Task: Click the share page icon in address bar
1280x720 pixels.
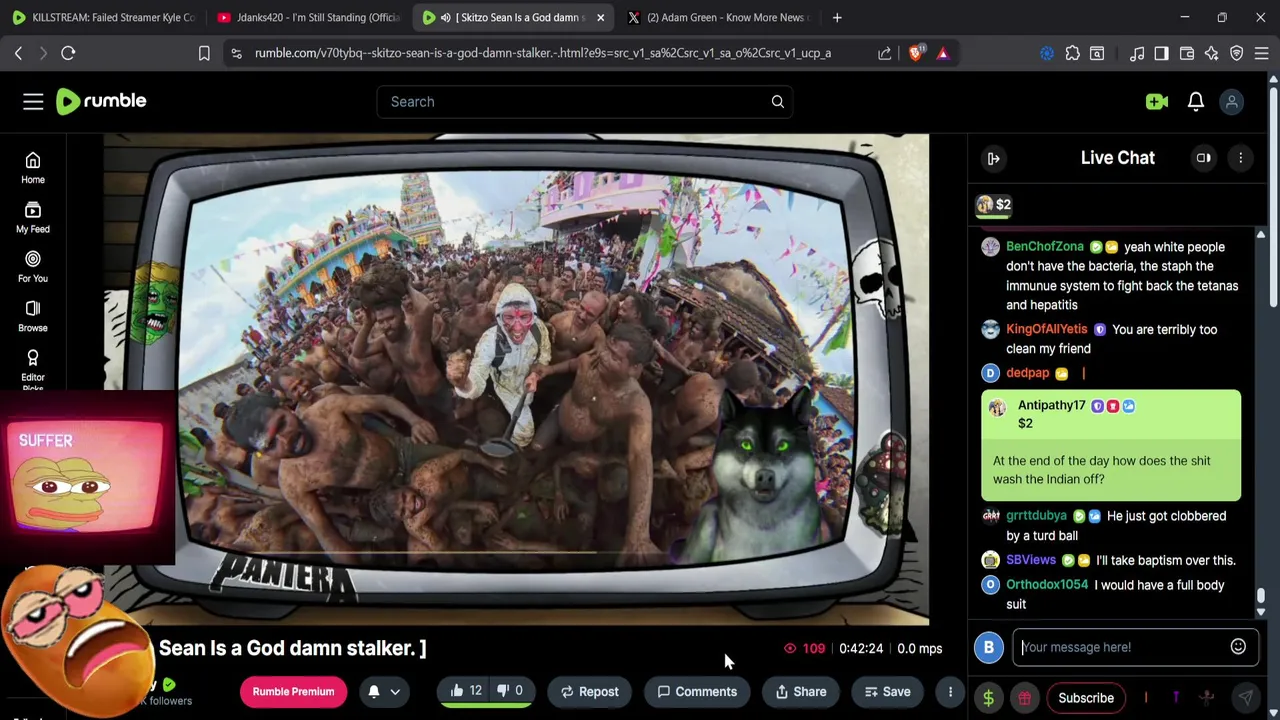Action: click(884, 53)
